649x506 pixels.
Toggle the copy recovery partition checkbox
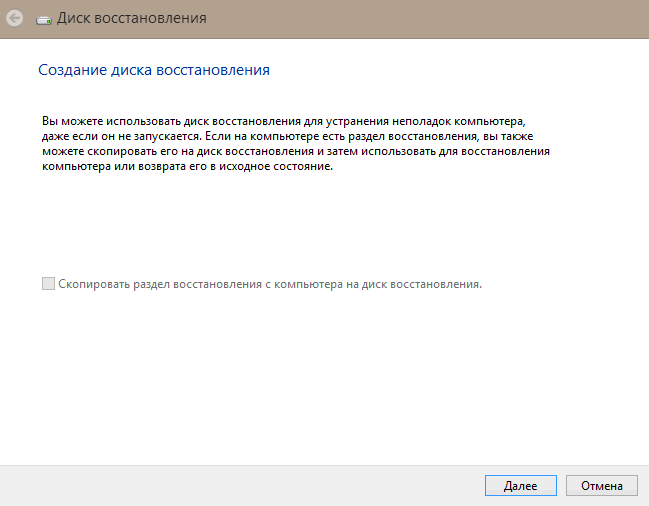(48, 284)
